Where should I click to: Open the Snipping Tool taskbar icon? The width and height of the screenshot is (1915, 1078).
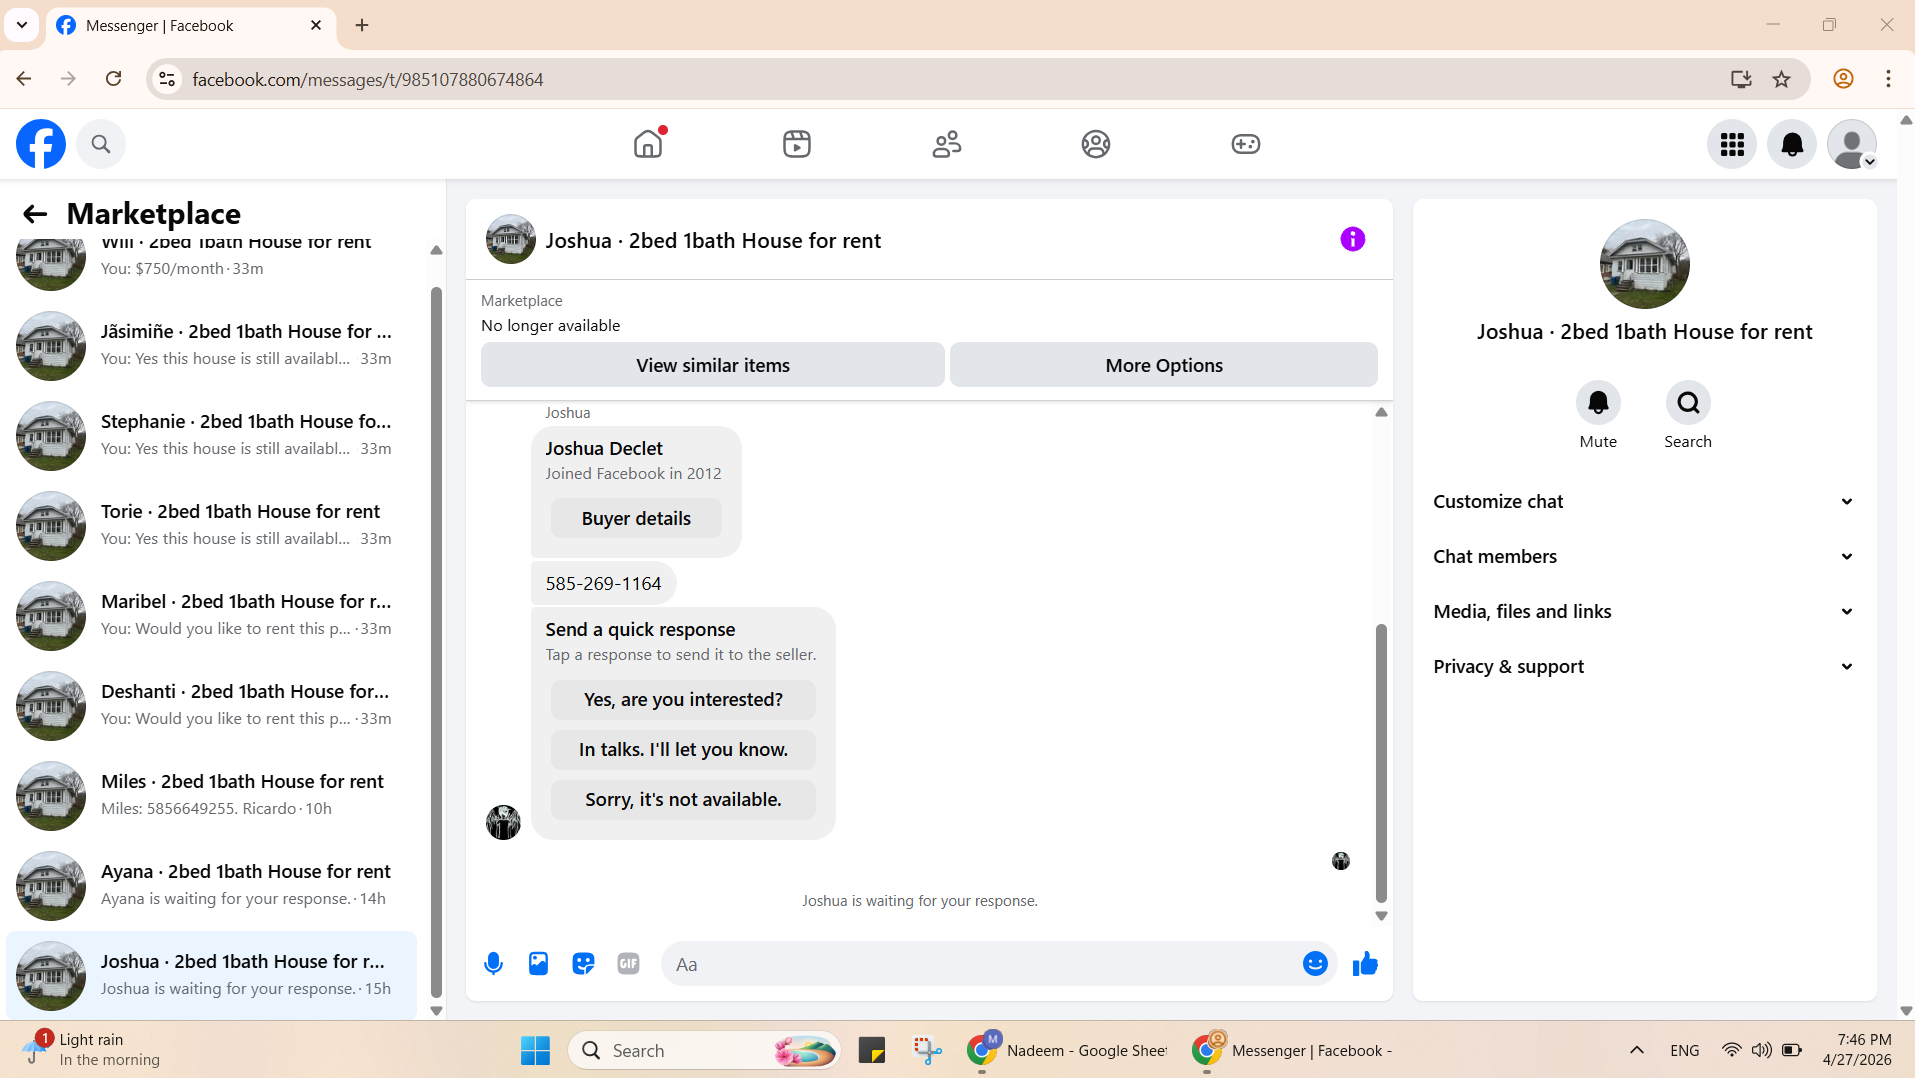[x=927, y=1050]
